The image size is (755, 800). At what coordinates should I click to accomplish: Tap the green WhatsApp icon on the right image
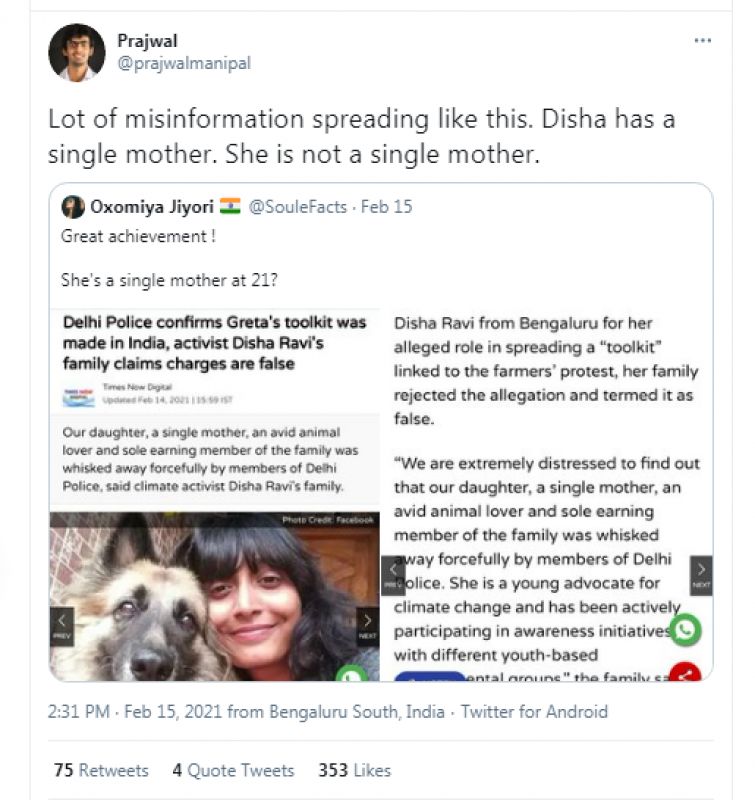(686, 630)
